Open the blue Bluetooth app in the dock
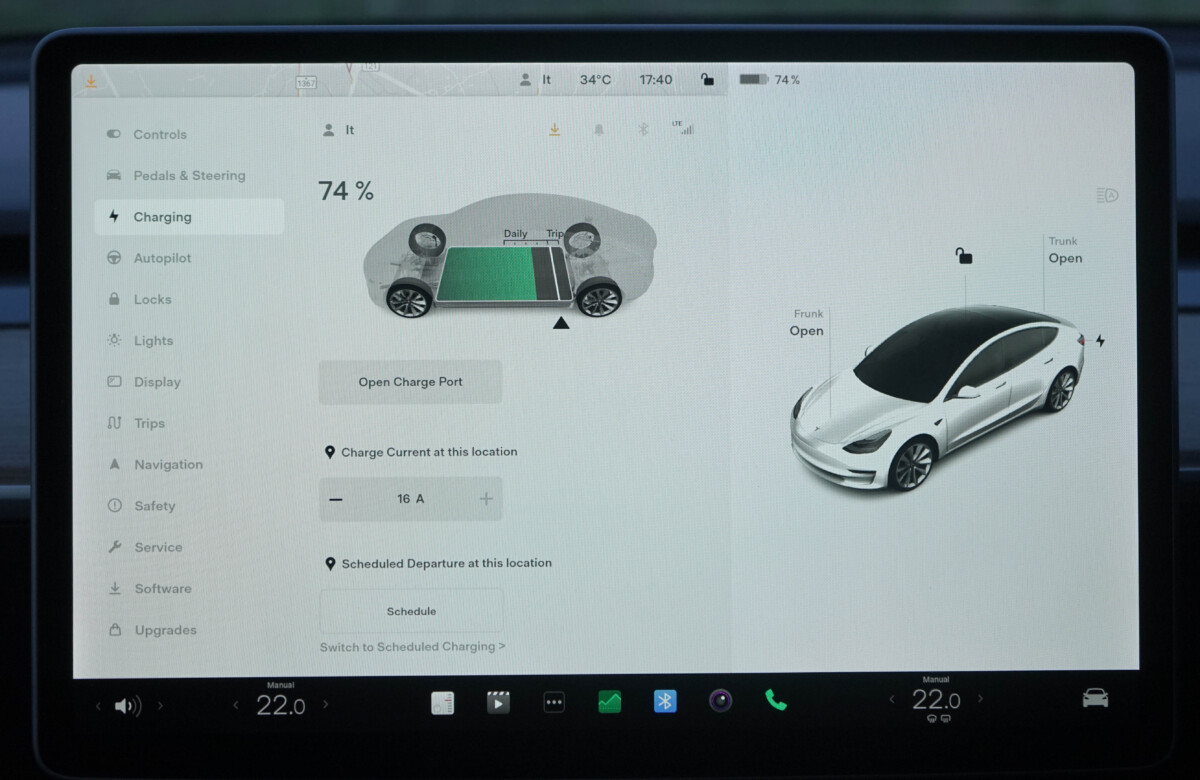1200x780 pixels. coord(665,702)
